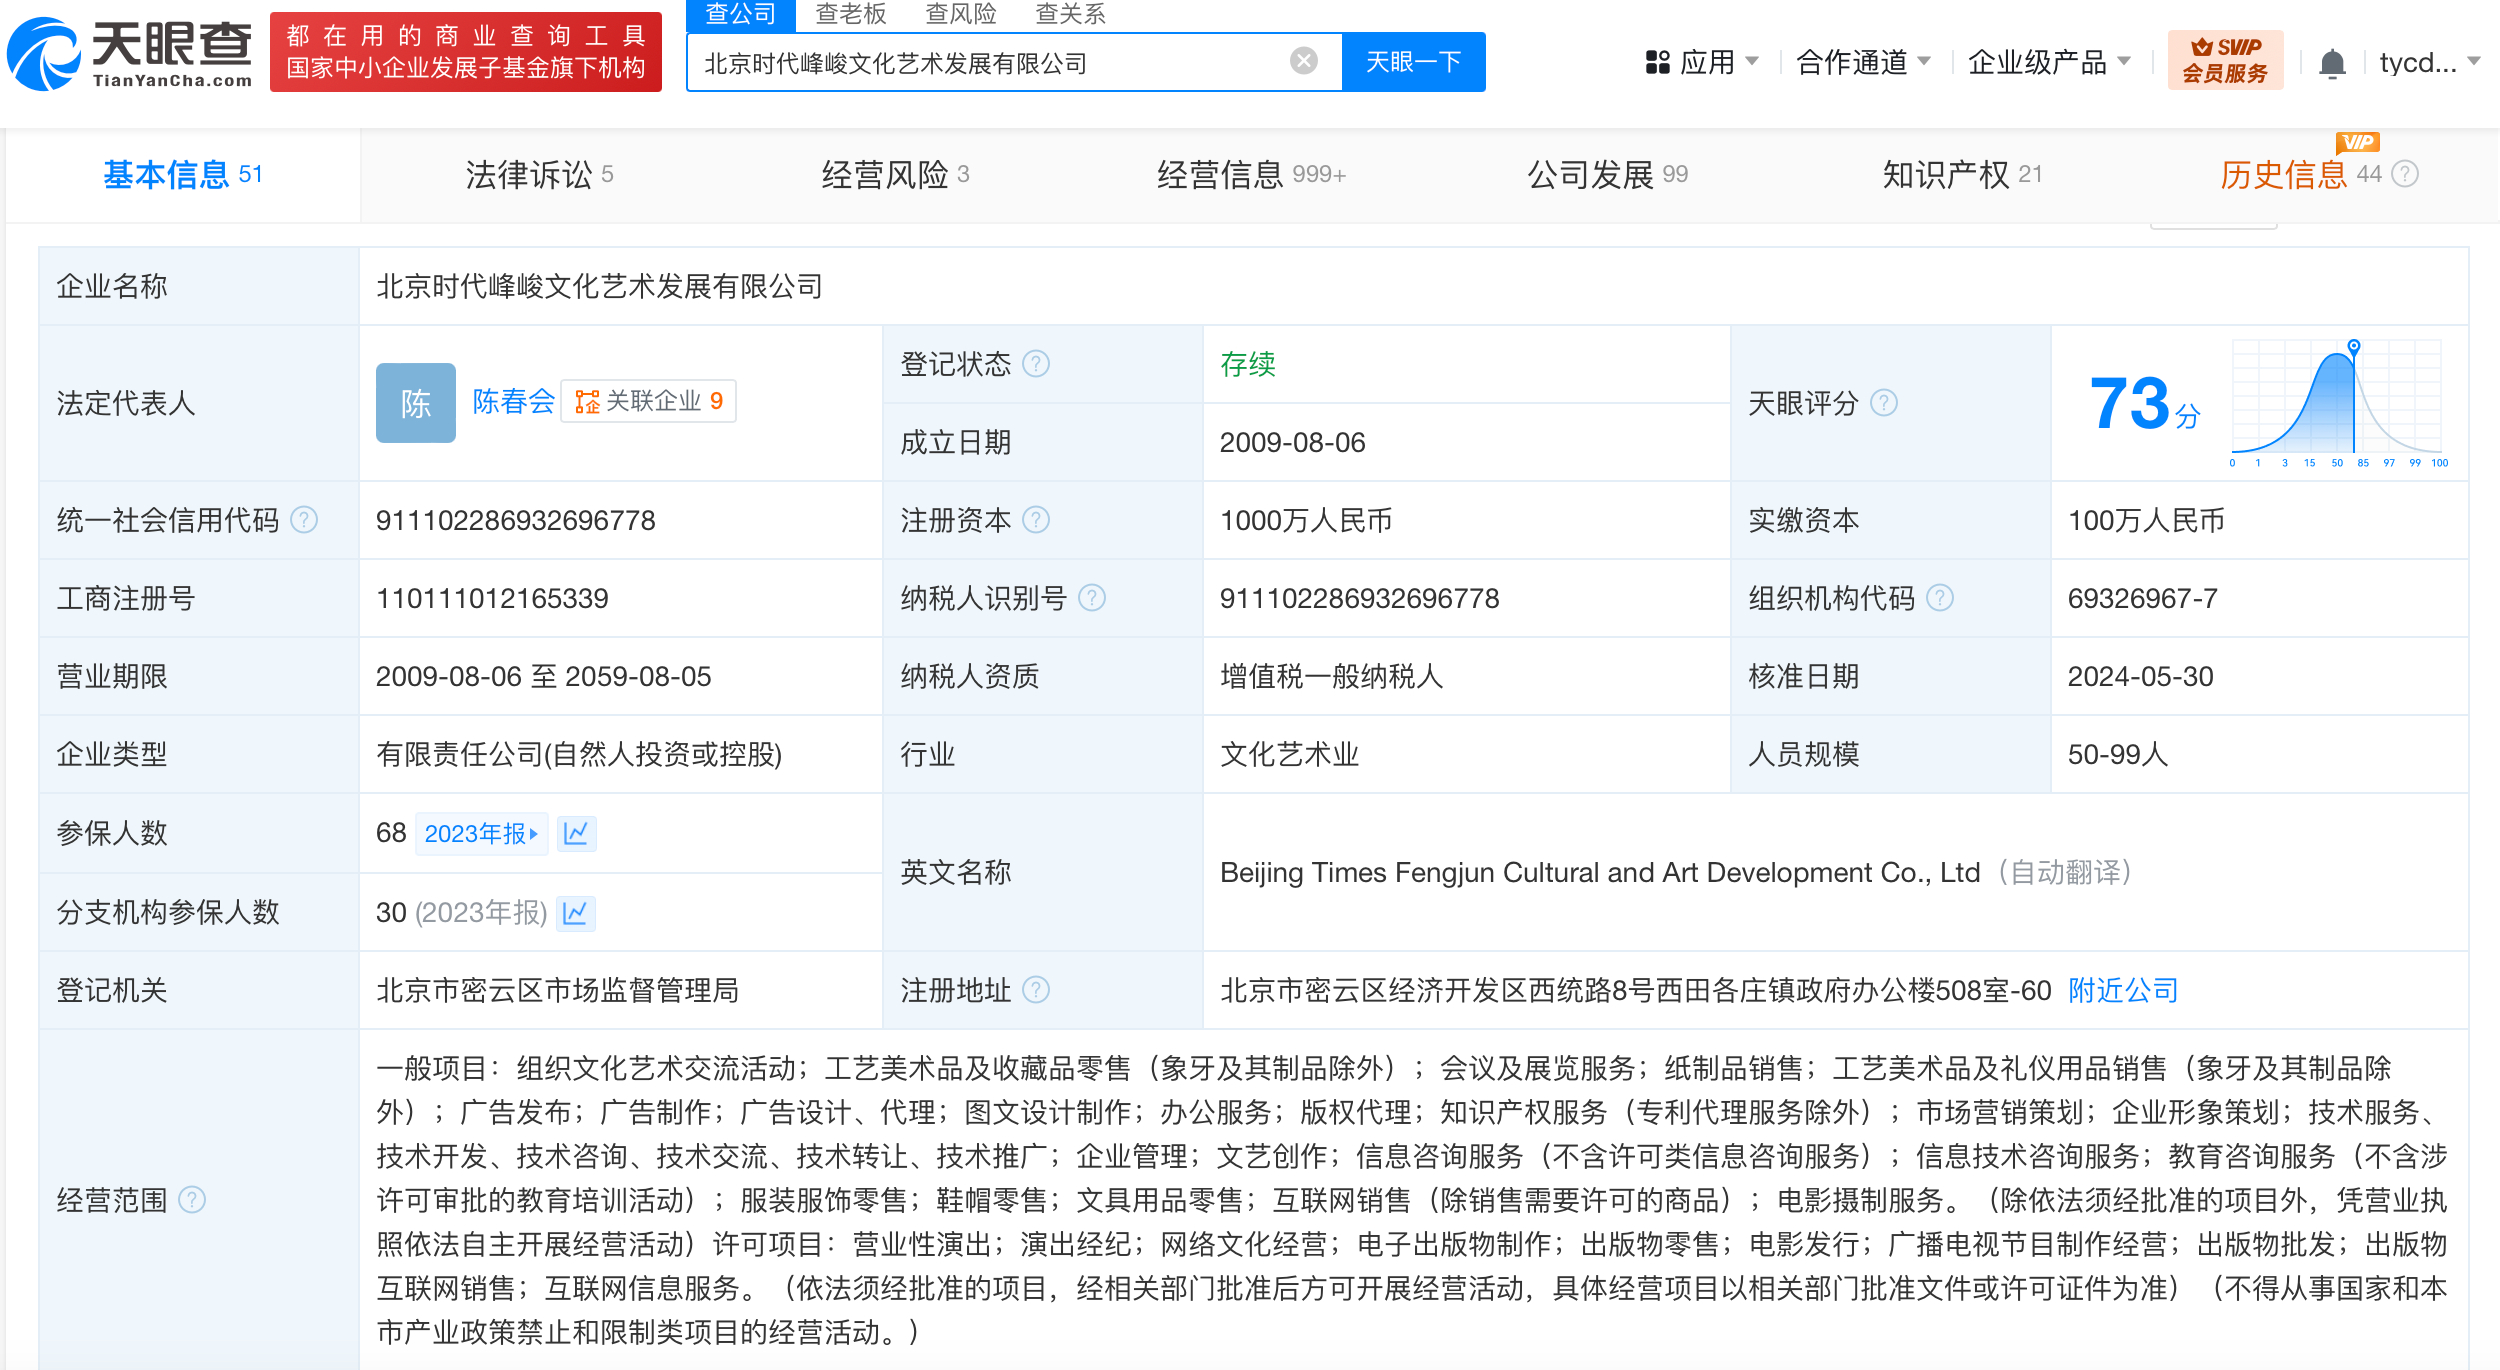This screenshot has height=1370, width=2500.
Task: Open the SVIP member service badge
Action: pyautogui.click(x=2225, y=60)
